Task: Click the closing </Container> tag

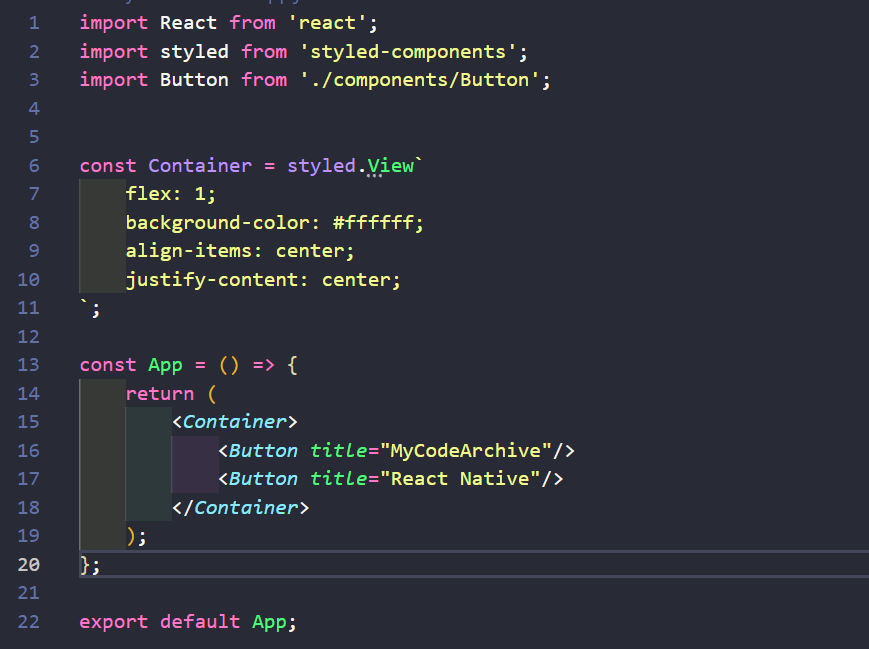Action: (x=241, y=508)
